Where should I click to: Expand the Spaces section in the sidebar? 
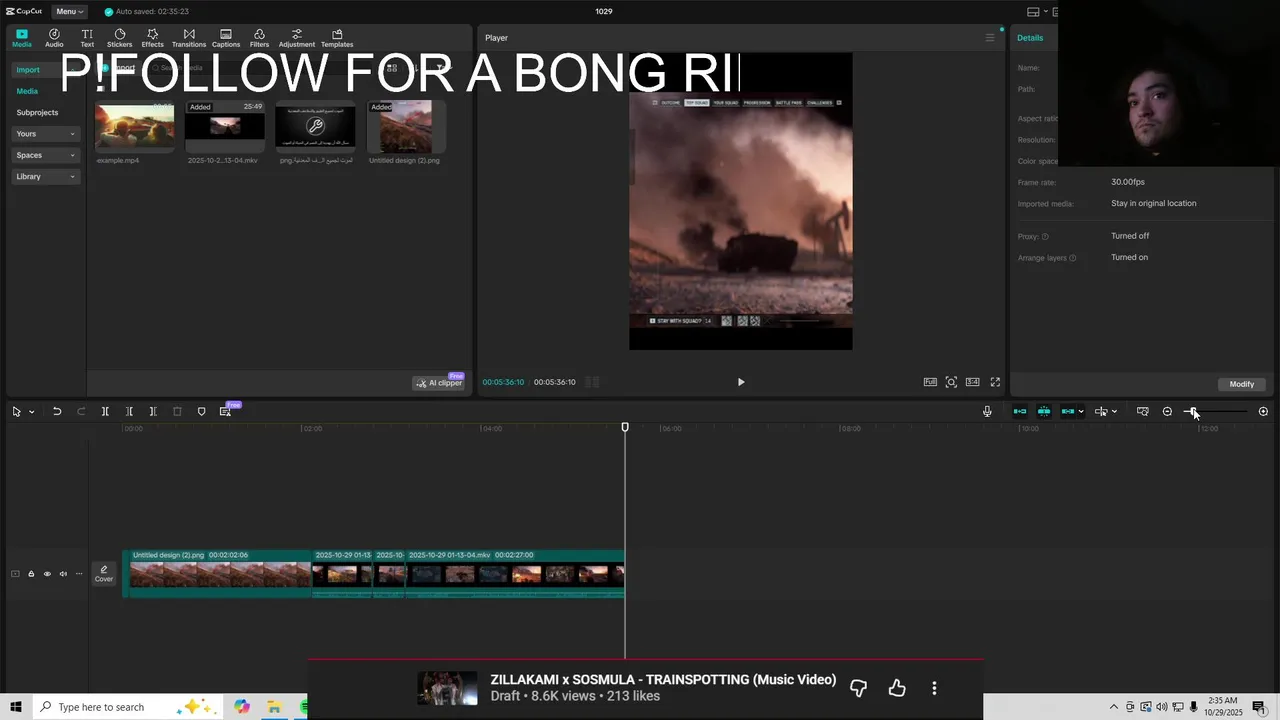[x=45, y=155]
